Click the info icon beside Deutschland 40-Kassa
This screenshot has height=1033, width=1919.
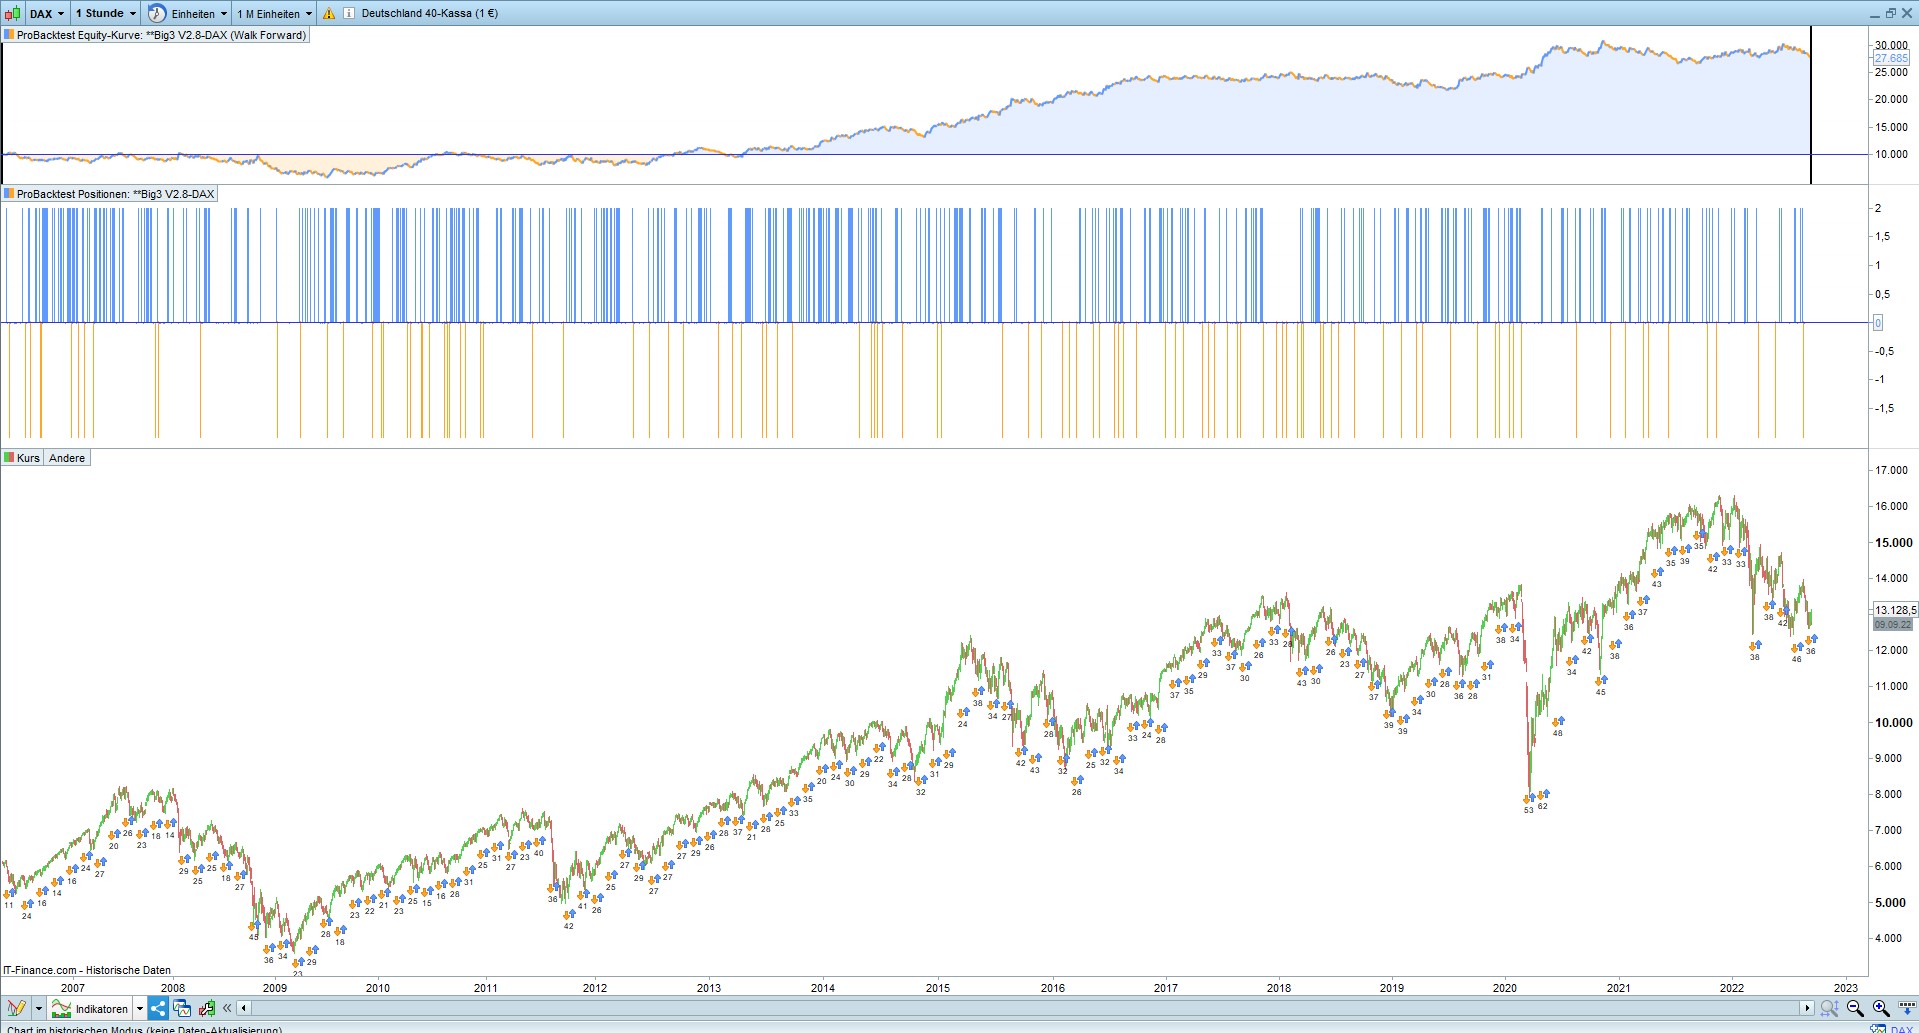coord(349,13)
